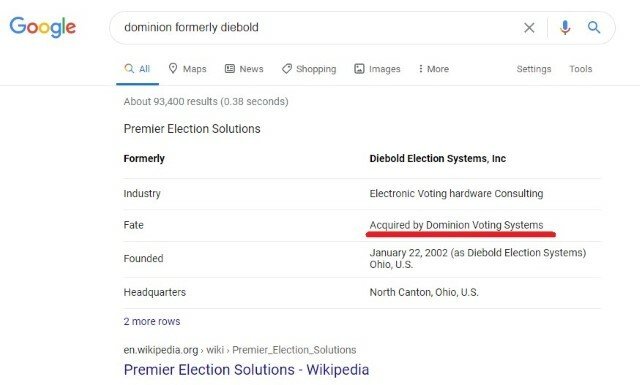Click the results count text
The width and height of the screenshot is (640, 385).
point(206,101)
